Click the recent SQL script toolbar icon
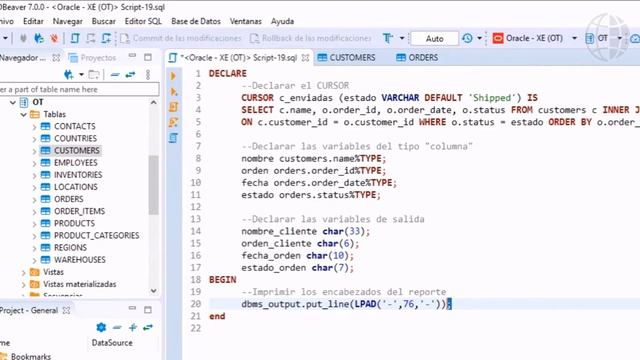Image resolution: width=640 pixels, height=360 pixels. pos(91,38)
